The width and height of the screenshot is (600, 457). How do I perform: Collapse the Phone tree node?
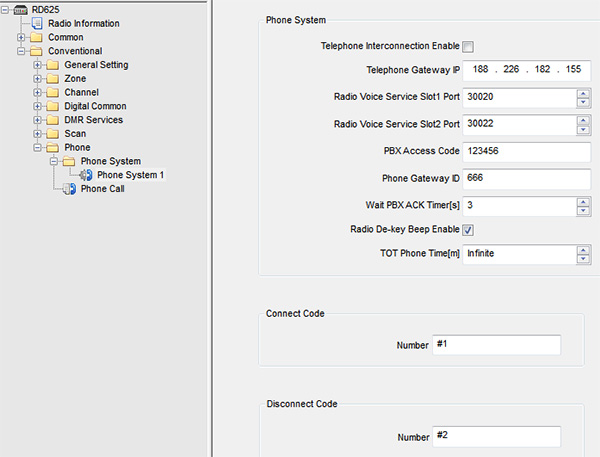(x=37, y=147)
